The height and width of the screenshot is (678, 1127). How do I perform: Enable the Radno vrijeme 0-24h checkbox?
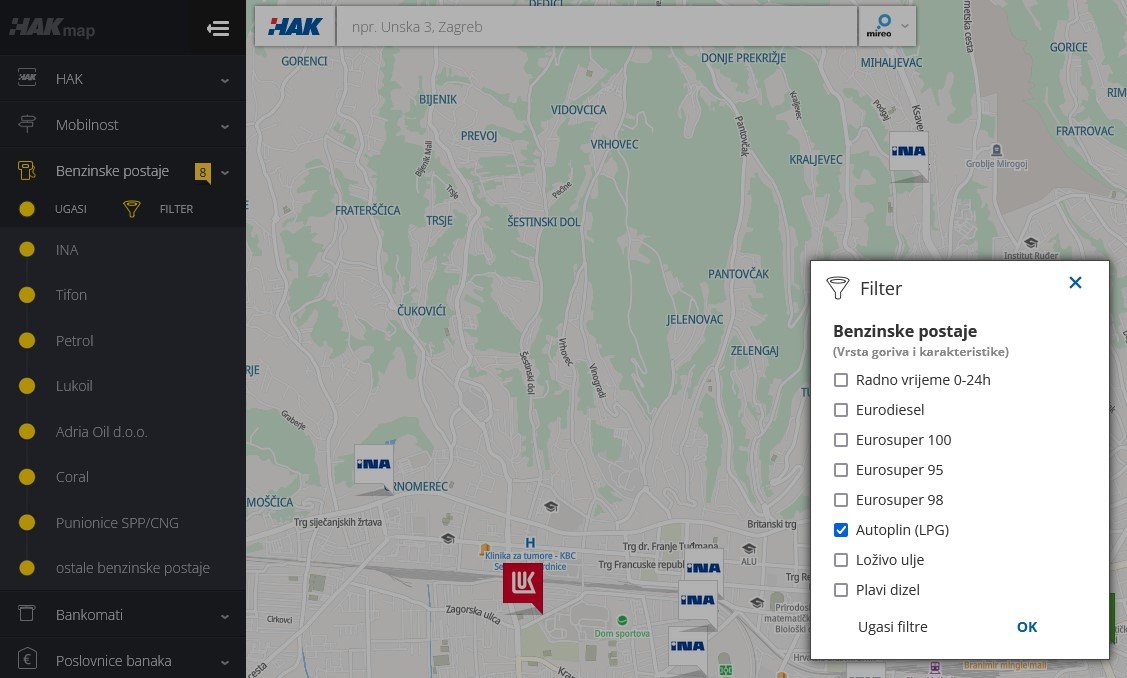coord(841,380)
